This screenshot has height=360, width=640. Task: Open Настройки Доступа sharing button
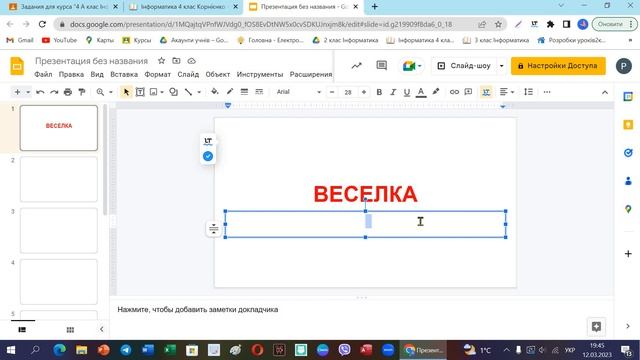tap(558, 66)
